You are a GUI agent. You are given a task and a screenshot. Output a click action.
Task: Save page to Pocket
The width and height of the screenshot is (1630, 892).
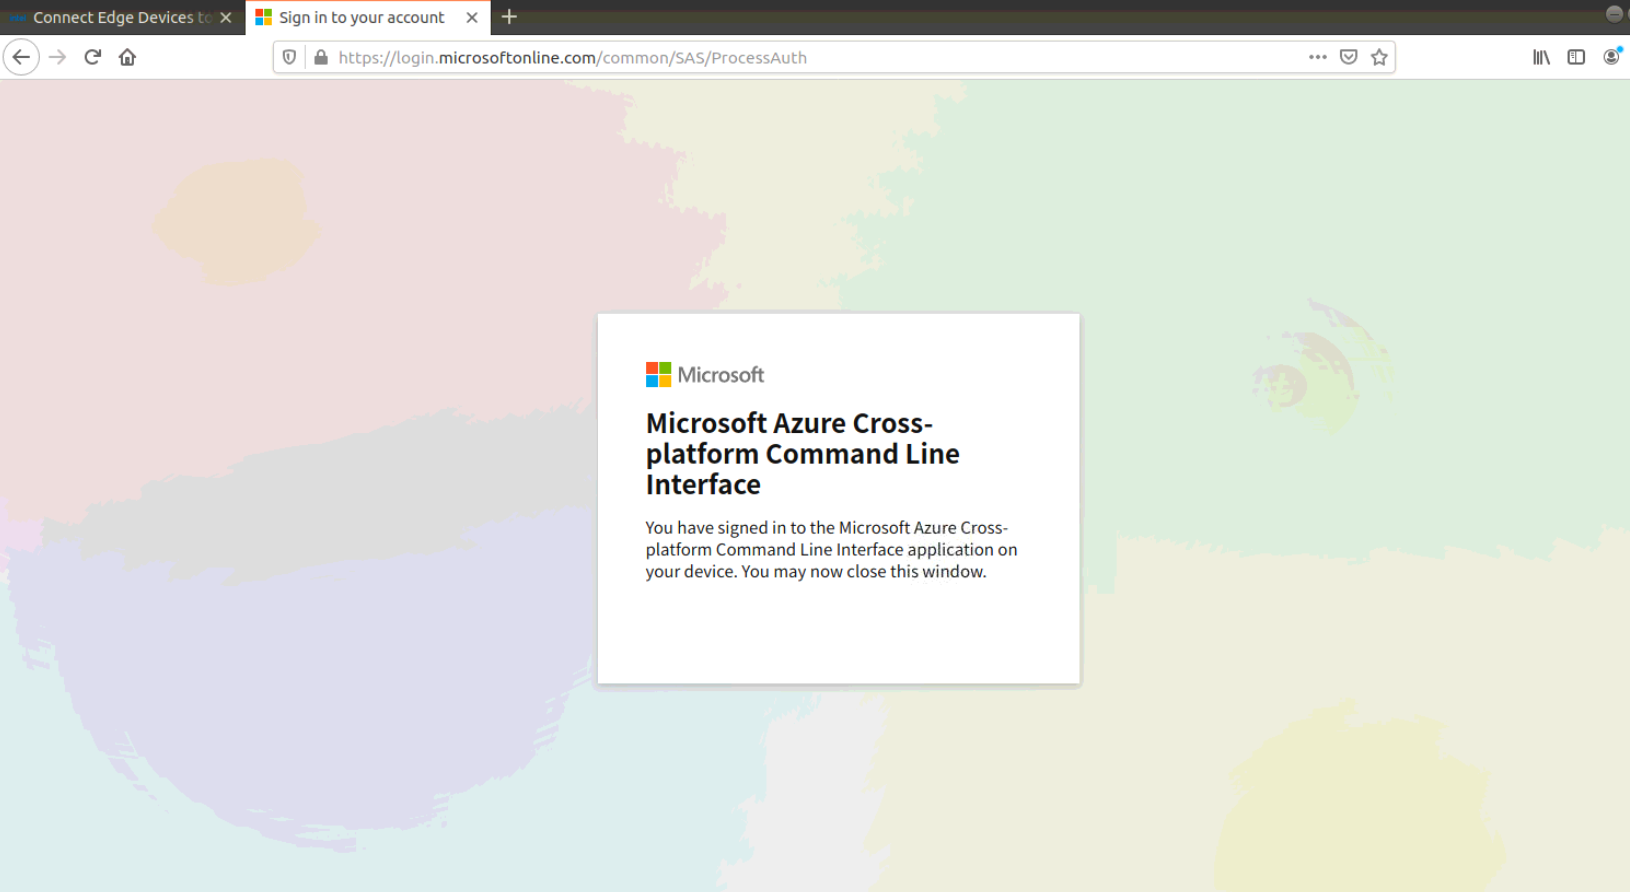(1349, 57)
